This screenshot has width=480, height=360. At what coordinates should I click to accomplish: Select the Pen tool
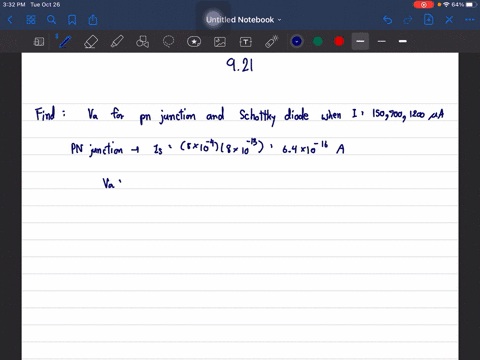(x=65, y=42)
